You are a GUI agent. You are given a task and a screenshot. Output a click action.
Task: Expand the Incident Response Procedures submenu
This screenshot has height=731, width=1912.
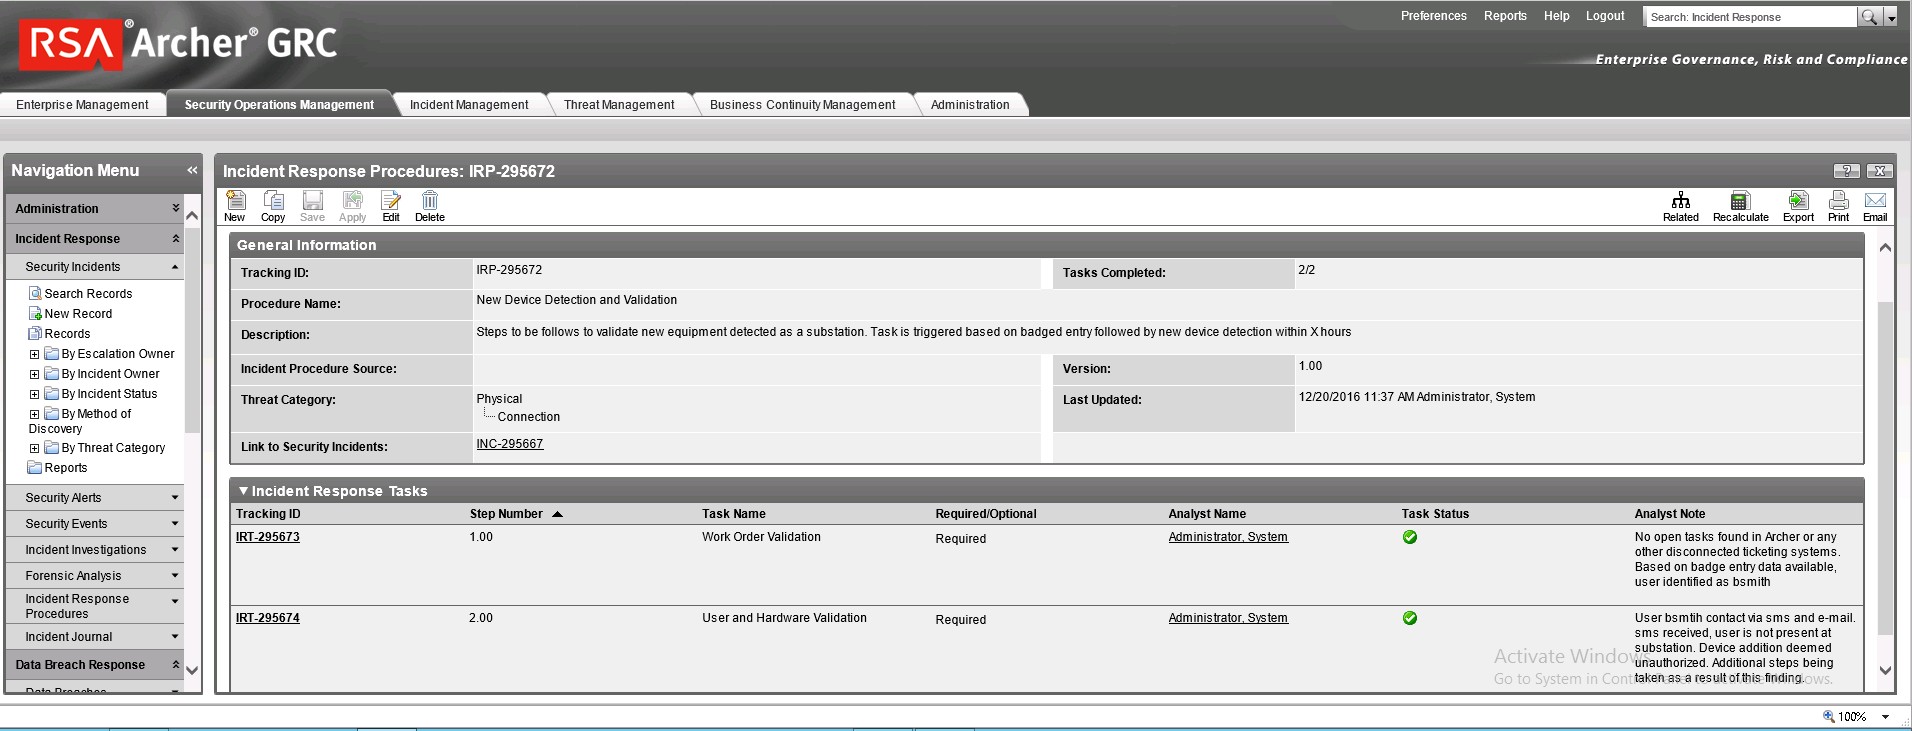[175, 601]
